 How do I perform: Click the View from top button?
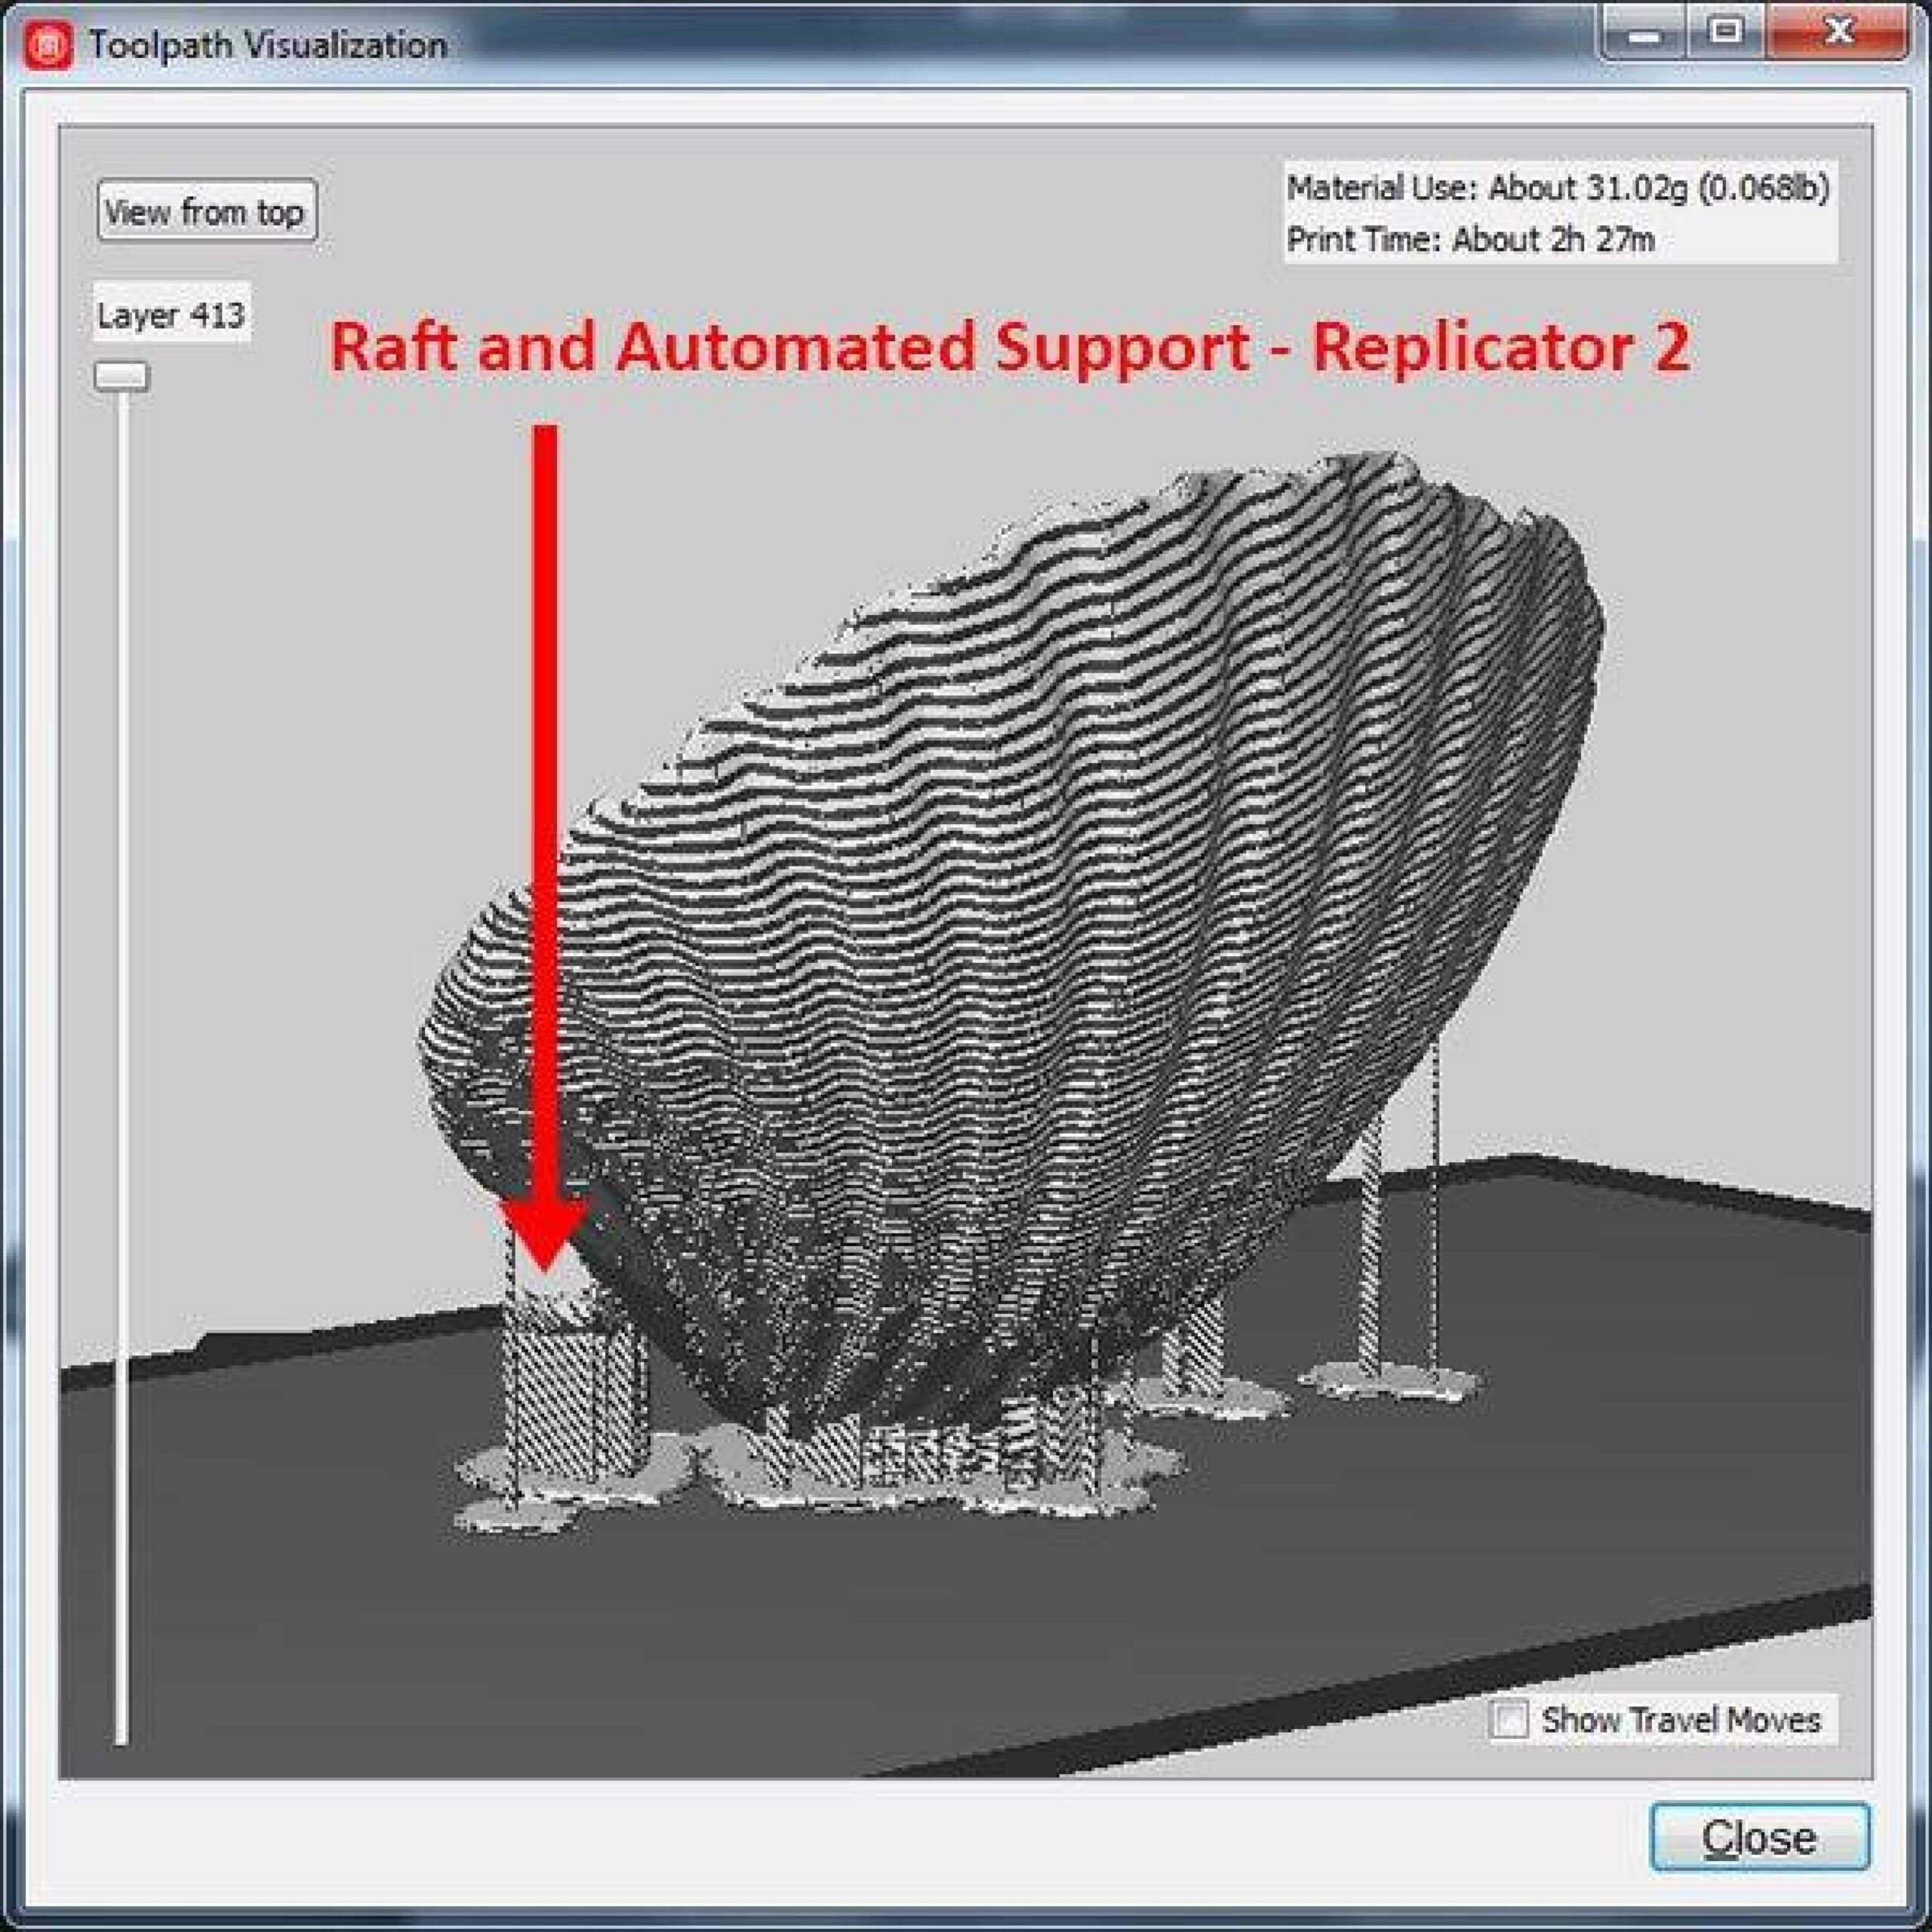pos(207,210)
